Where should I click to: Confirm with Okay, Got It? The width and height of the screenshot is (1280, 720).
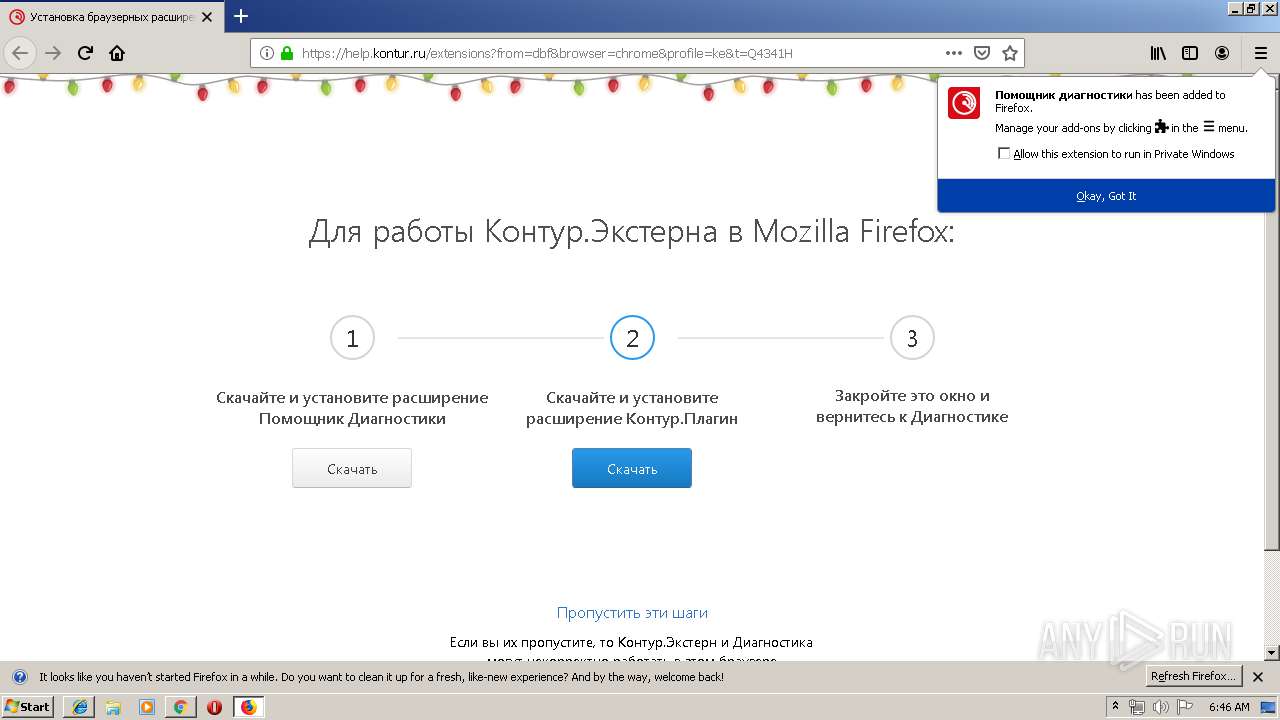tap(1106, 196)
